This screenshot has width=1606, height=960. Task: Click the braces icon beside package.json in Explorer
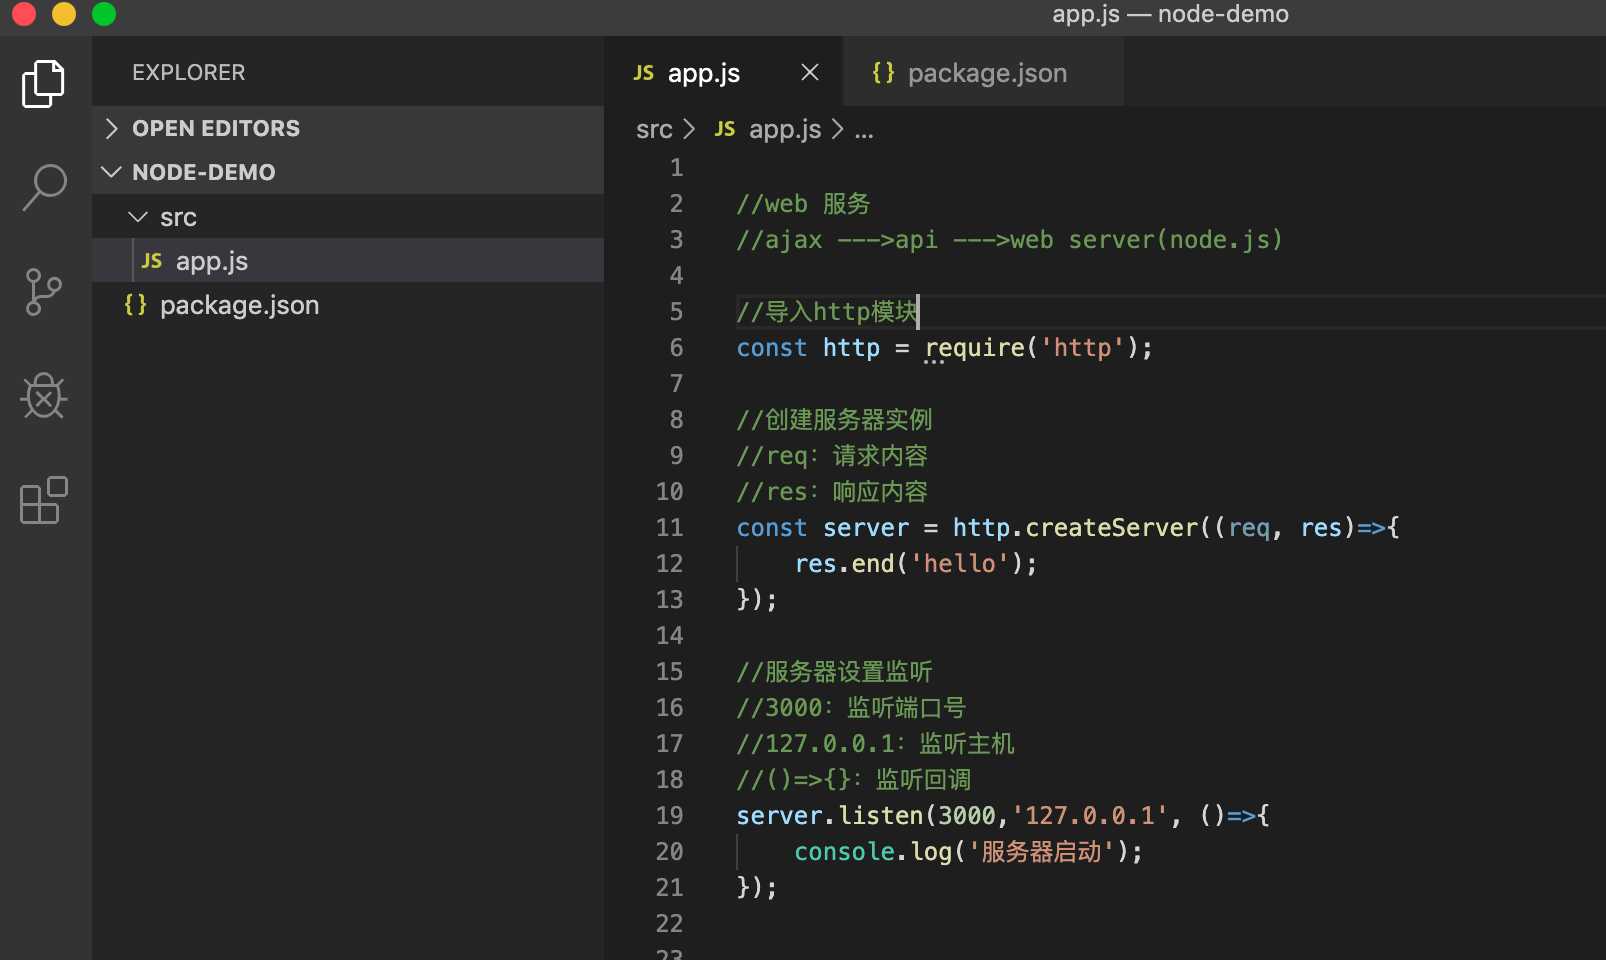click(x=135, y=305)
